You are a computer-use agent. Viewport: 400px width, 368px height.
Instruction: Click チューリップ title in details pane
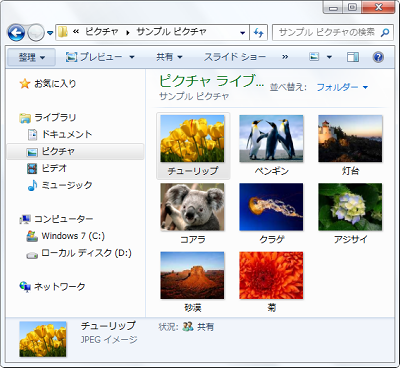pyautogui.click(x=108, y=326)
